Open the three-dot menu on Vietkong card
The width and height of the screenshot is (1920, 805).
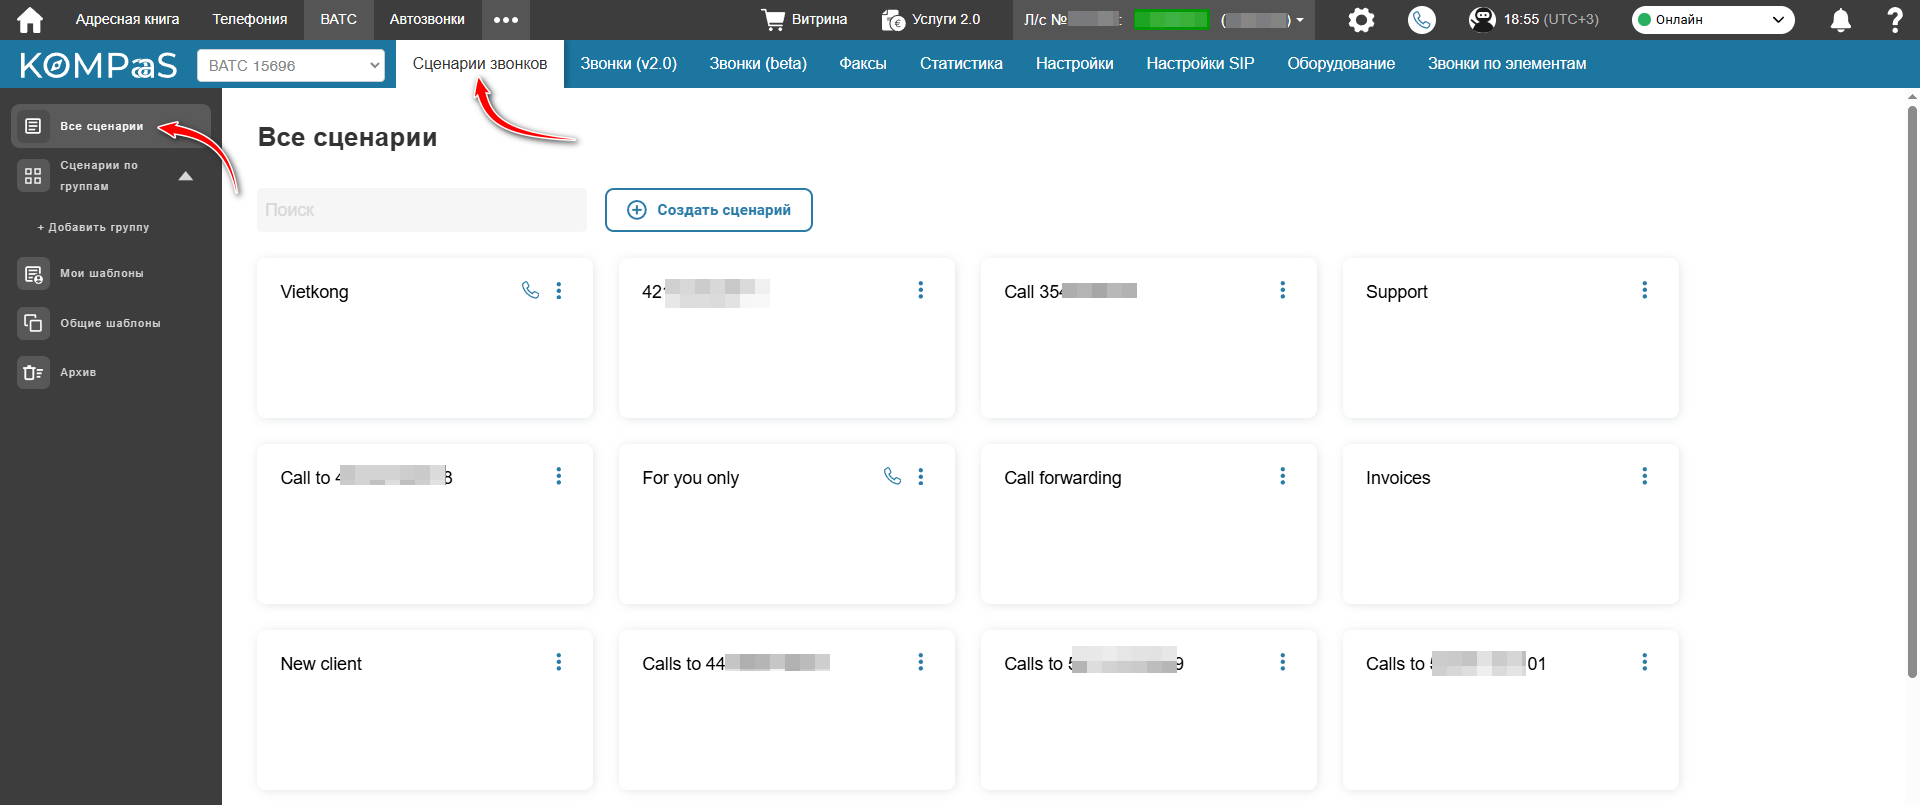[559, 290]
